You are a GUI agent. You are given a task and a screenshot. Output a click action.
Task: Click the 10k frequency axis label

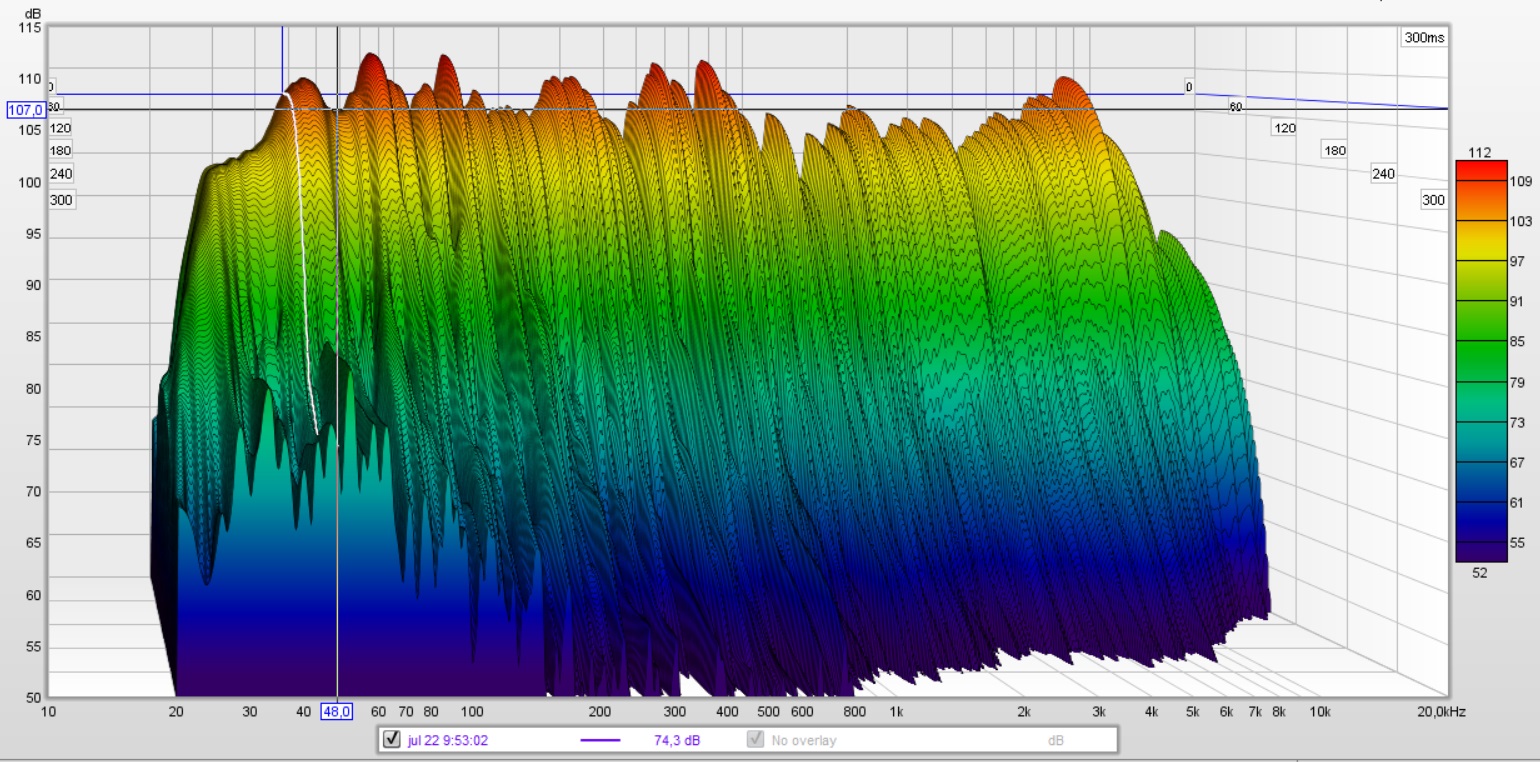(1320, 712)
